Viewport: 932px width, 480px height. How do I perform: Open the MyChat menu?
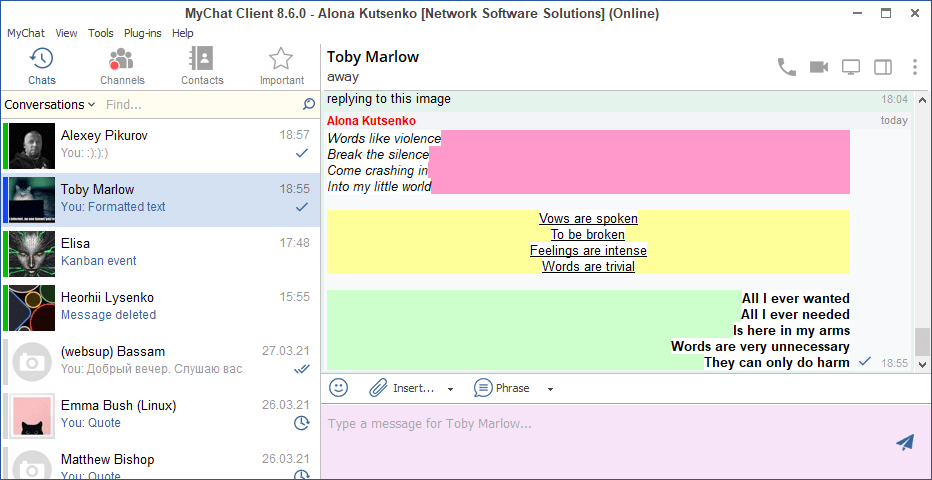click(x=26, y=33)
